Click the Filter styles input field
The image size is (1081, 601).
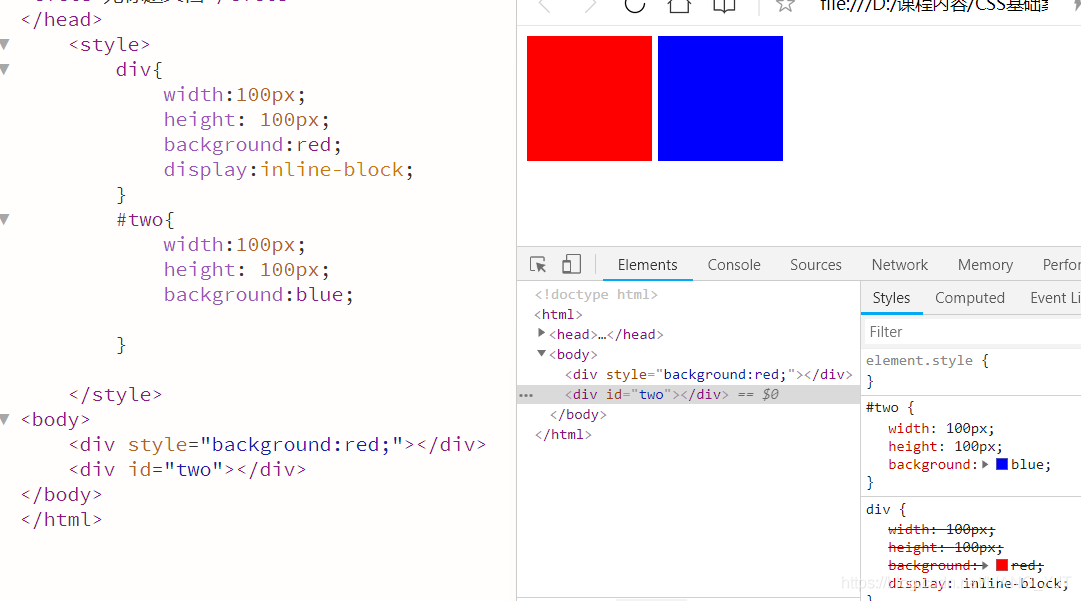[972, 332]
